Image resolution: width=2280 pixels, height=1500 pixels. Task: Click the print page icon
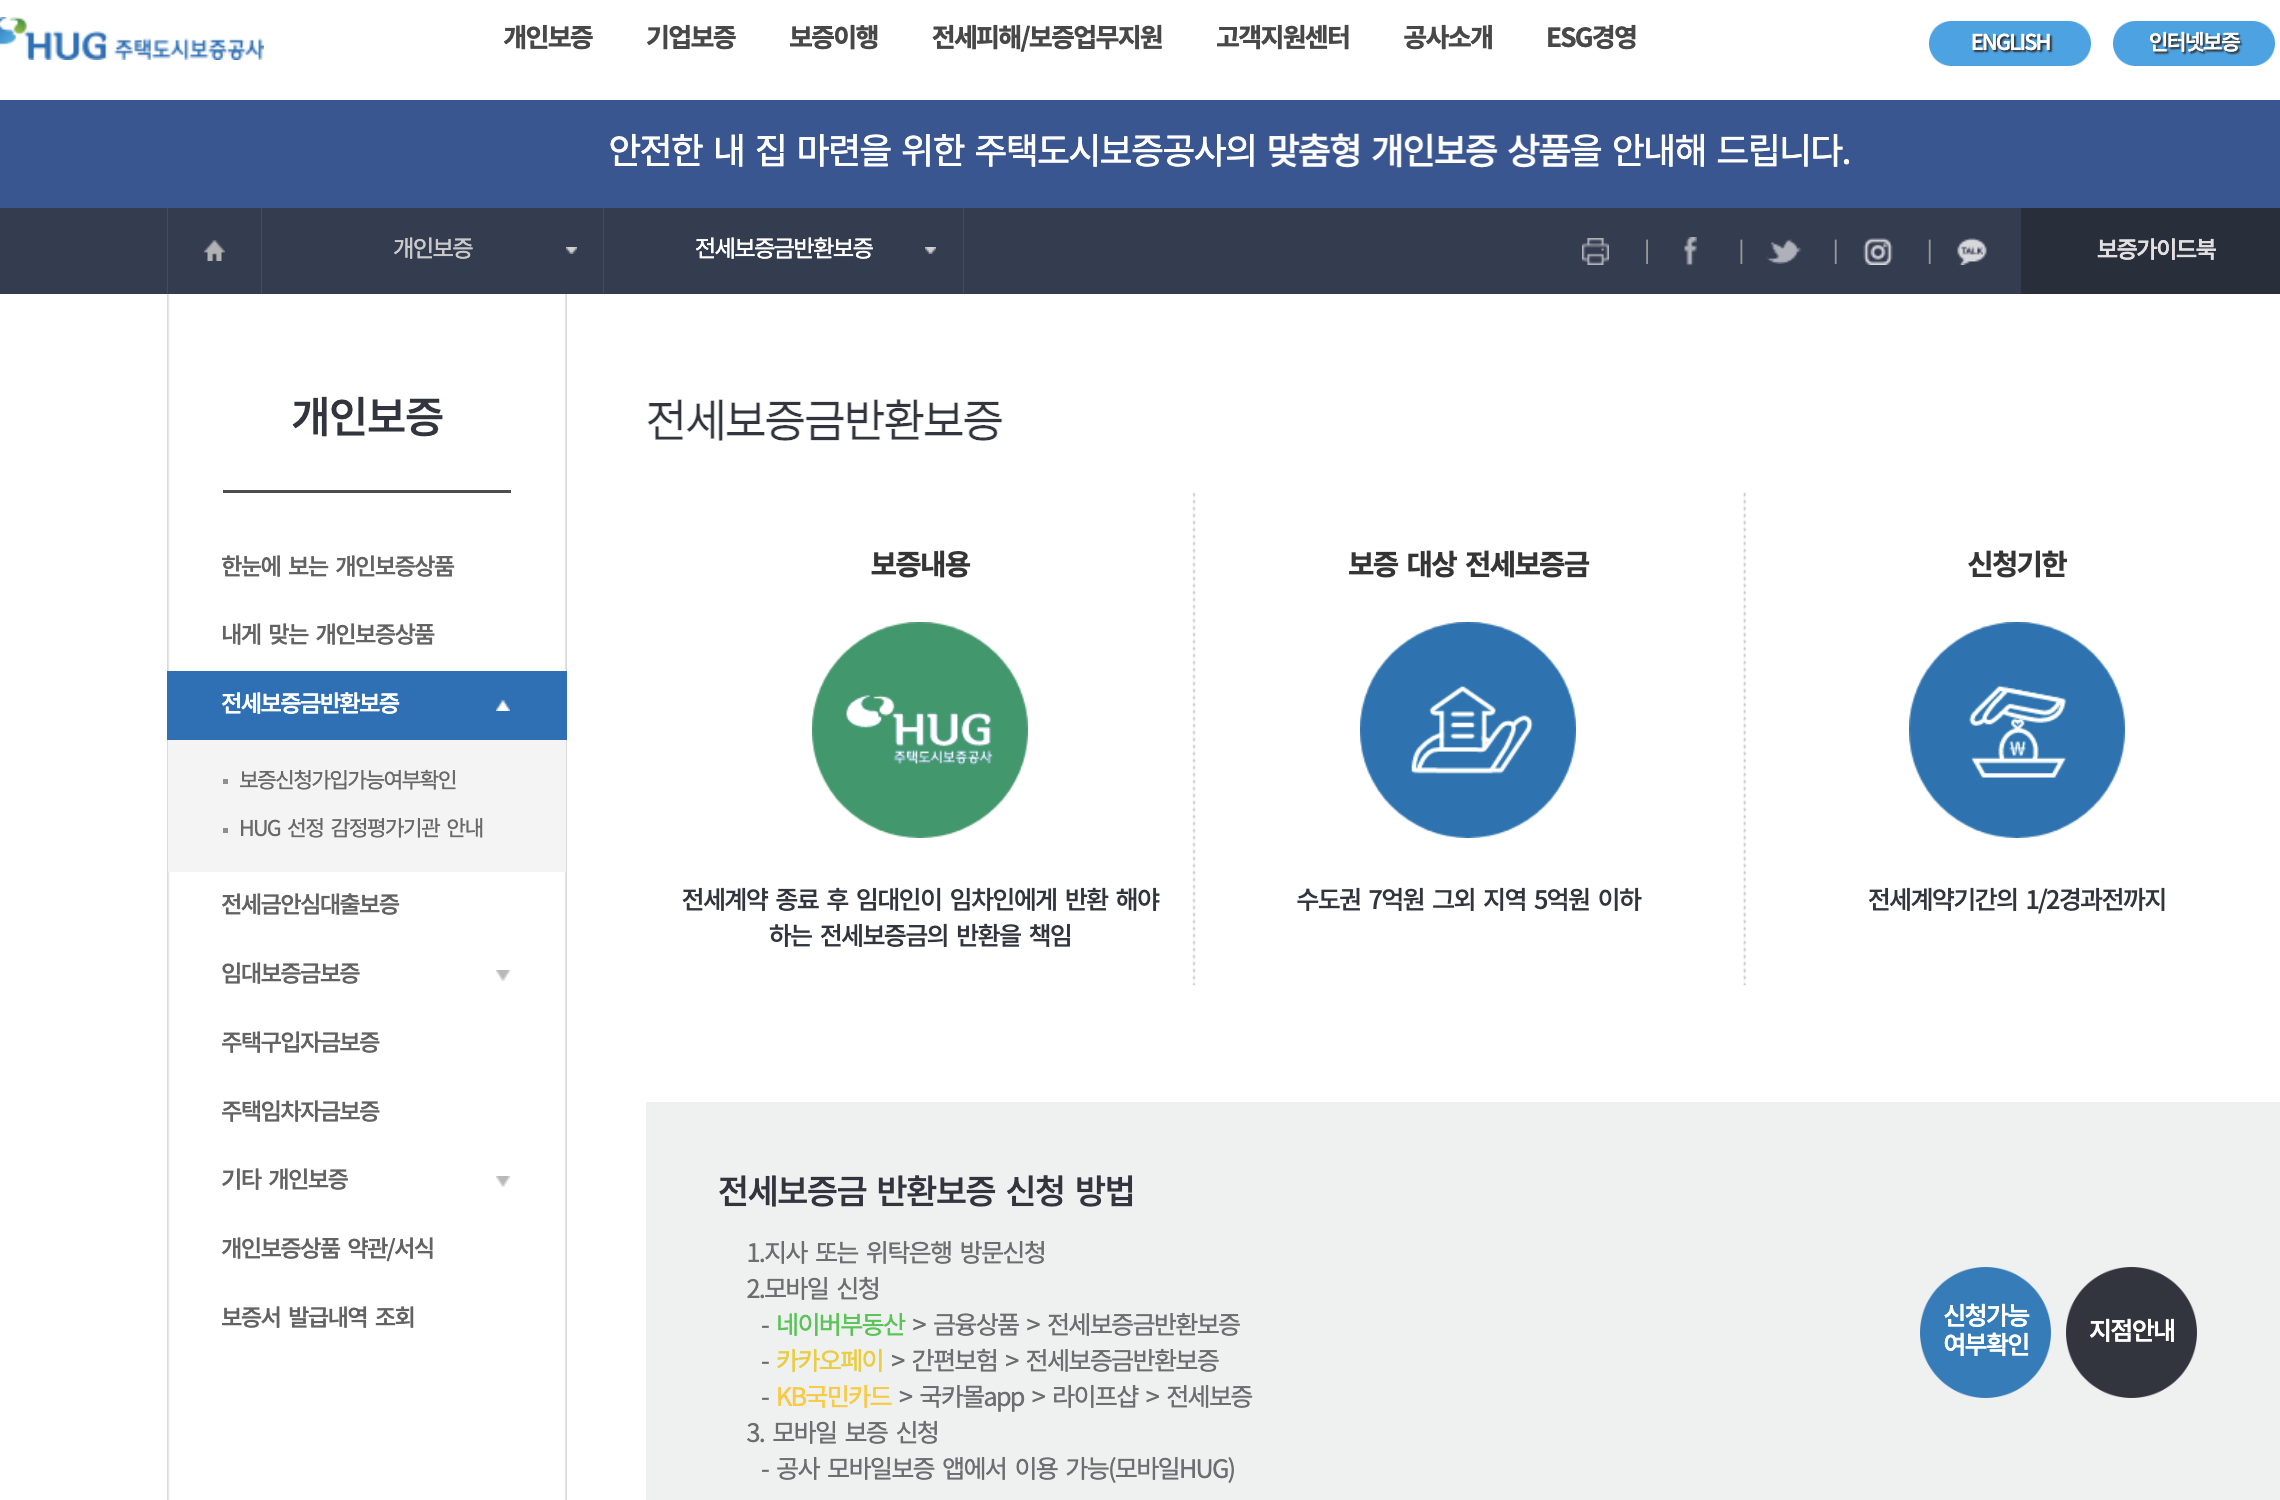[x=1595, y=251]
